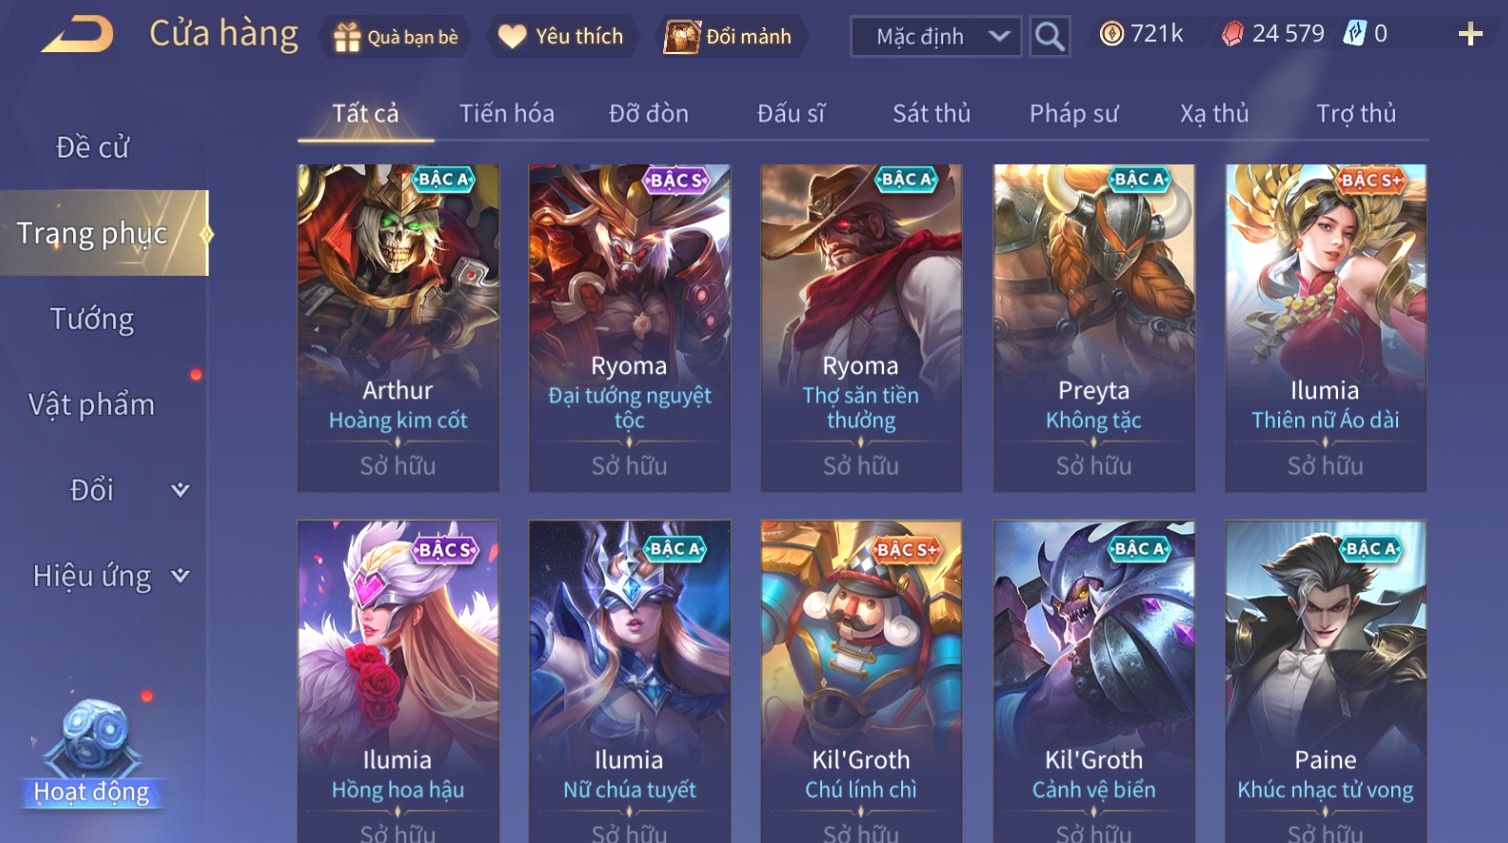Switch to the Sát thủ tab
The image size is (1508, 843).
(x=931, y=114)
